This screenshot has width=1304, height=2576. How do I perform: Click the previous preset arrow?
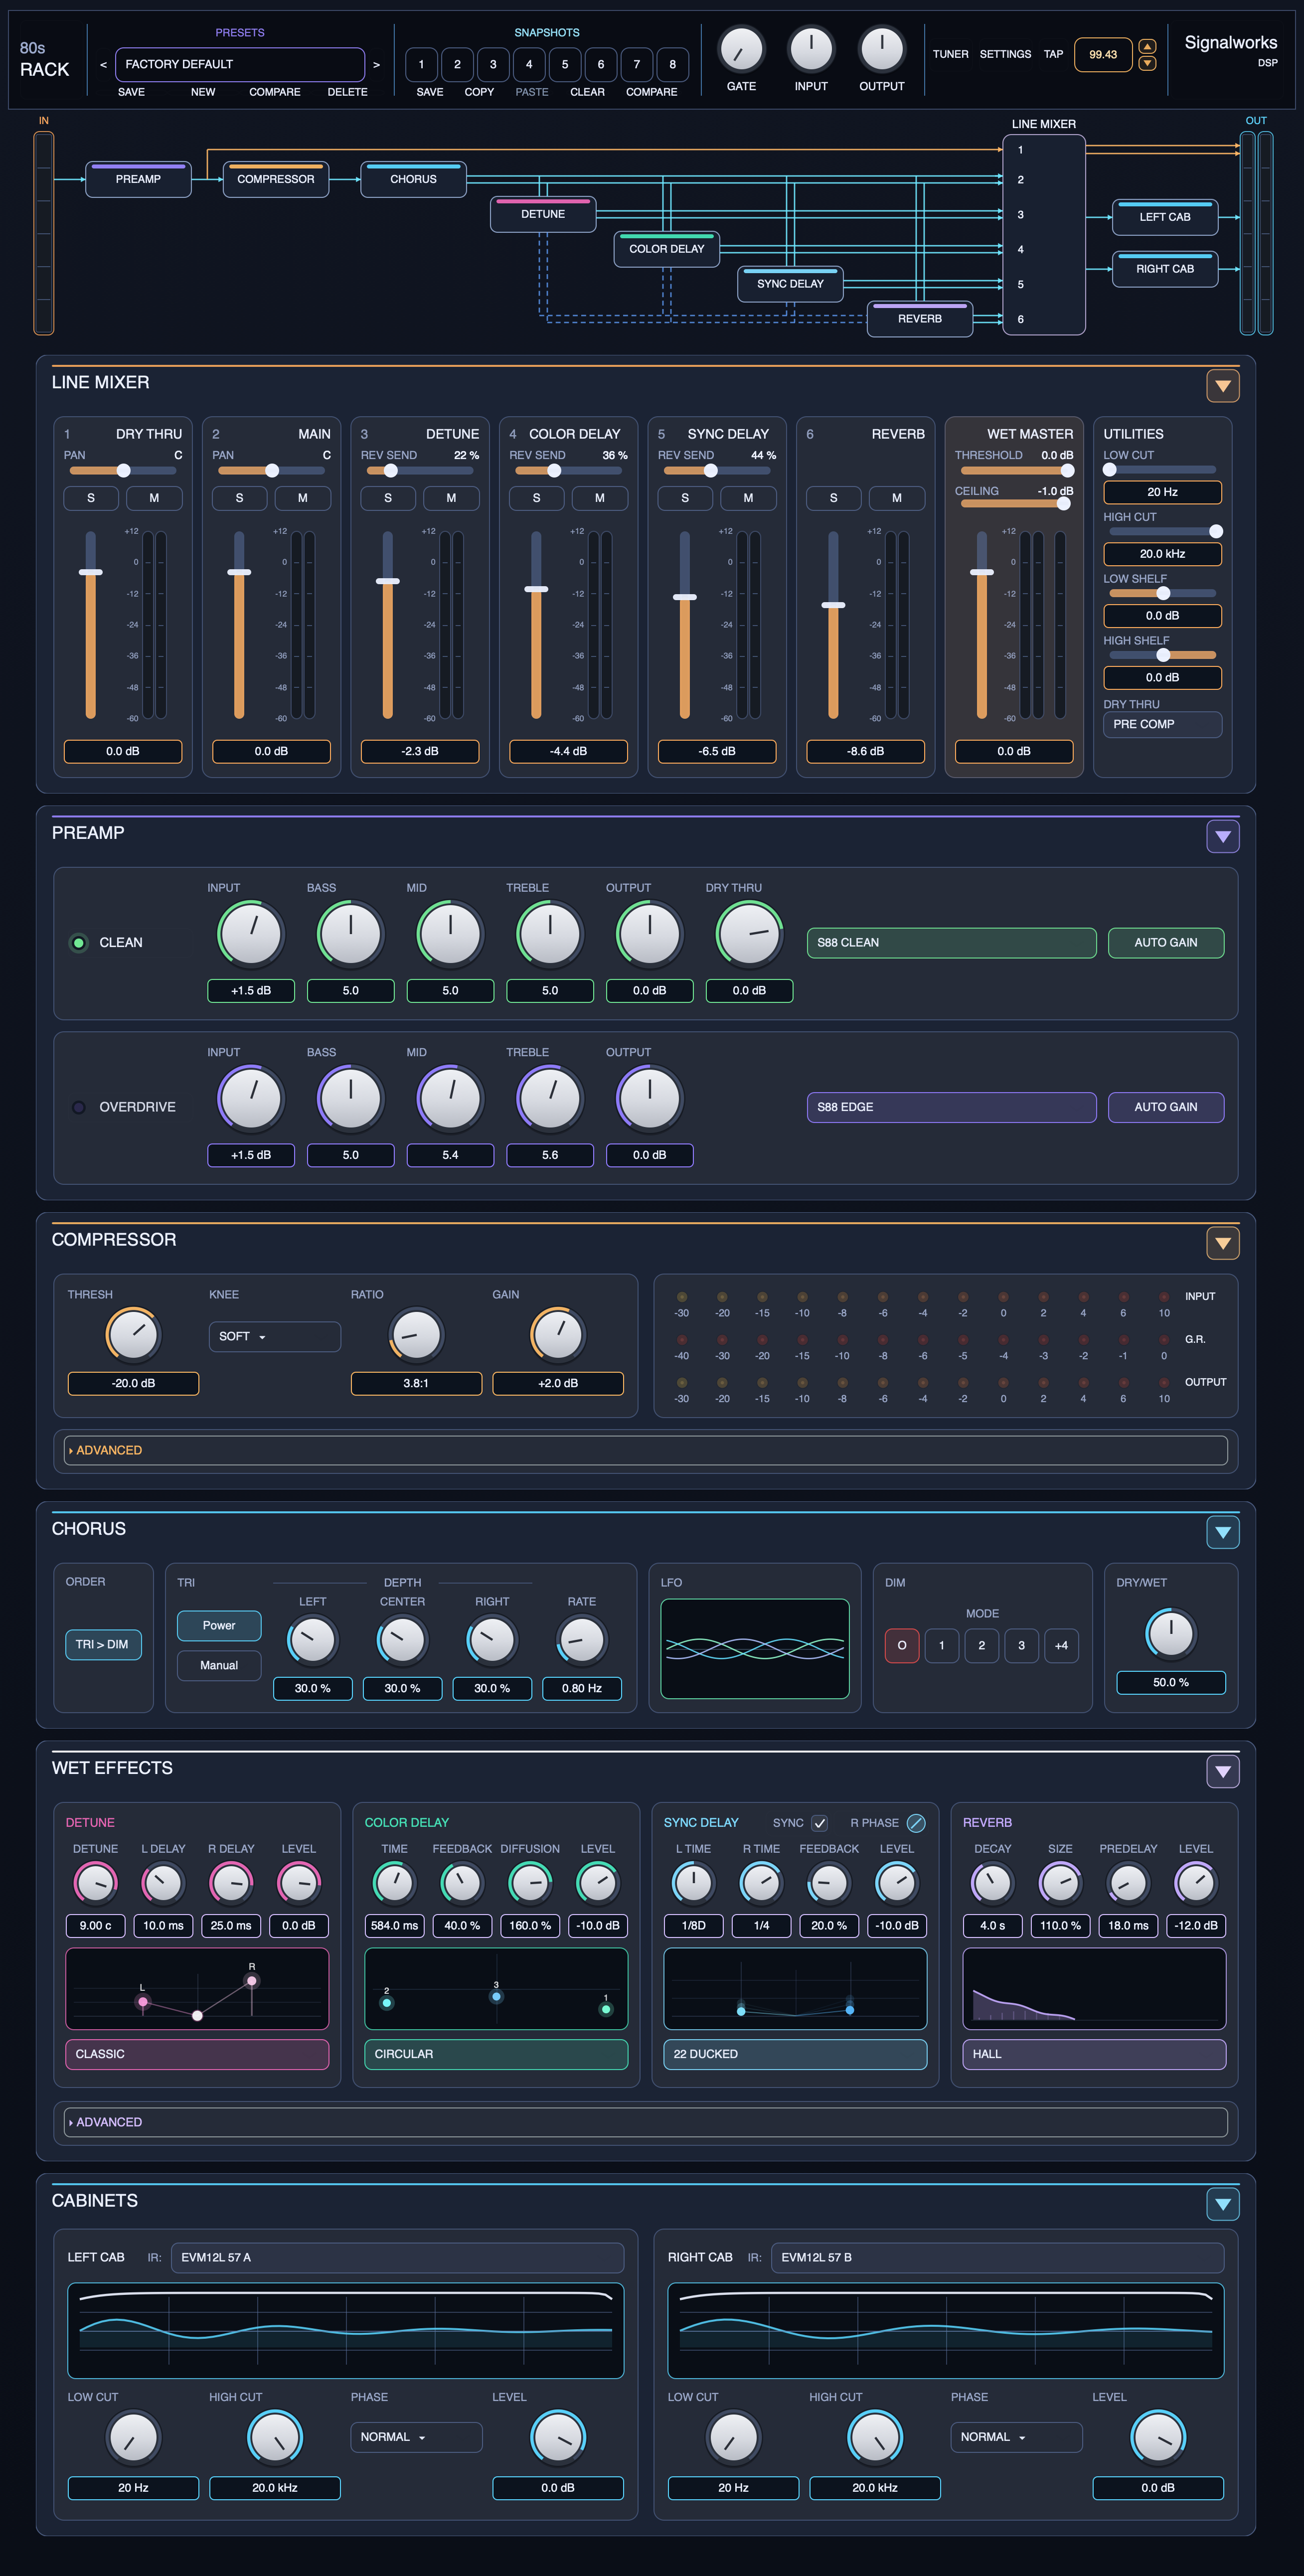tap(103, 65)
